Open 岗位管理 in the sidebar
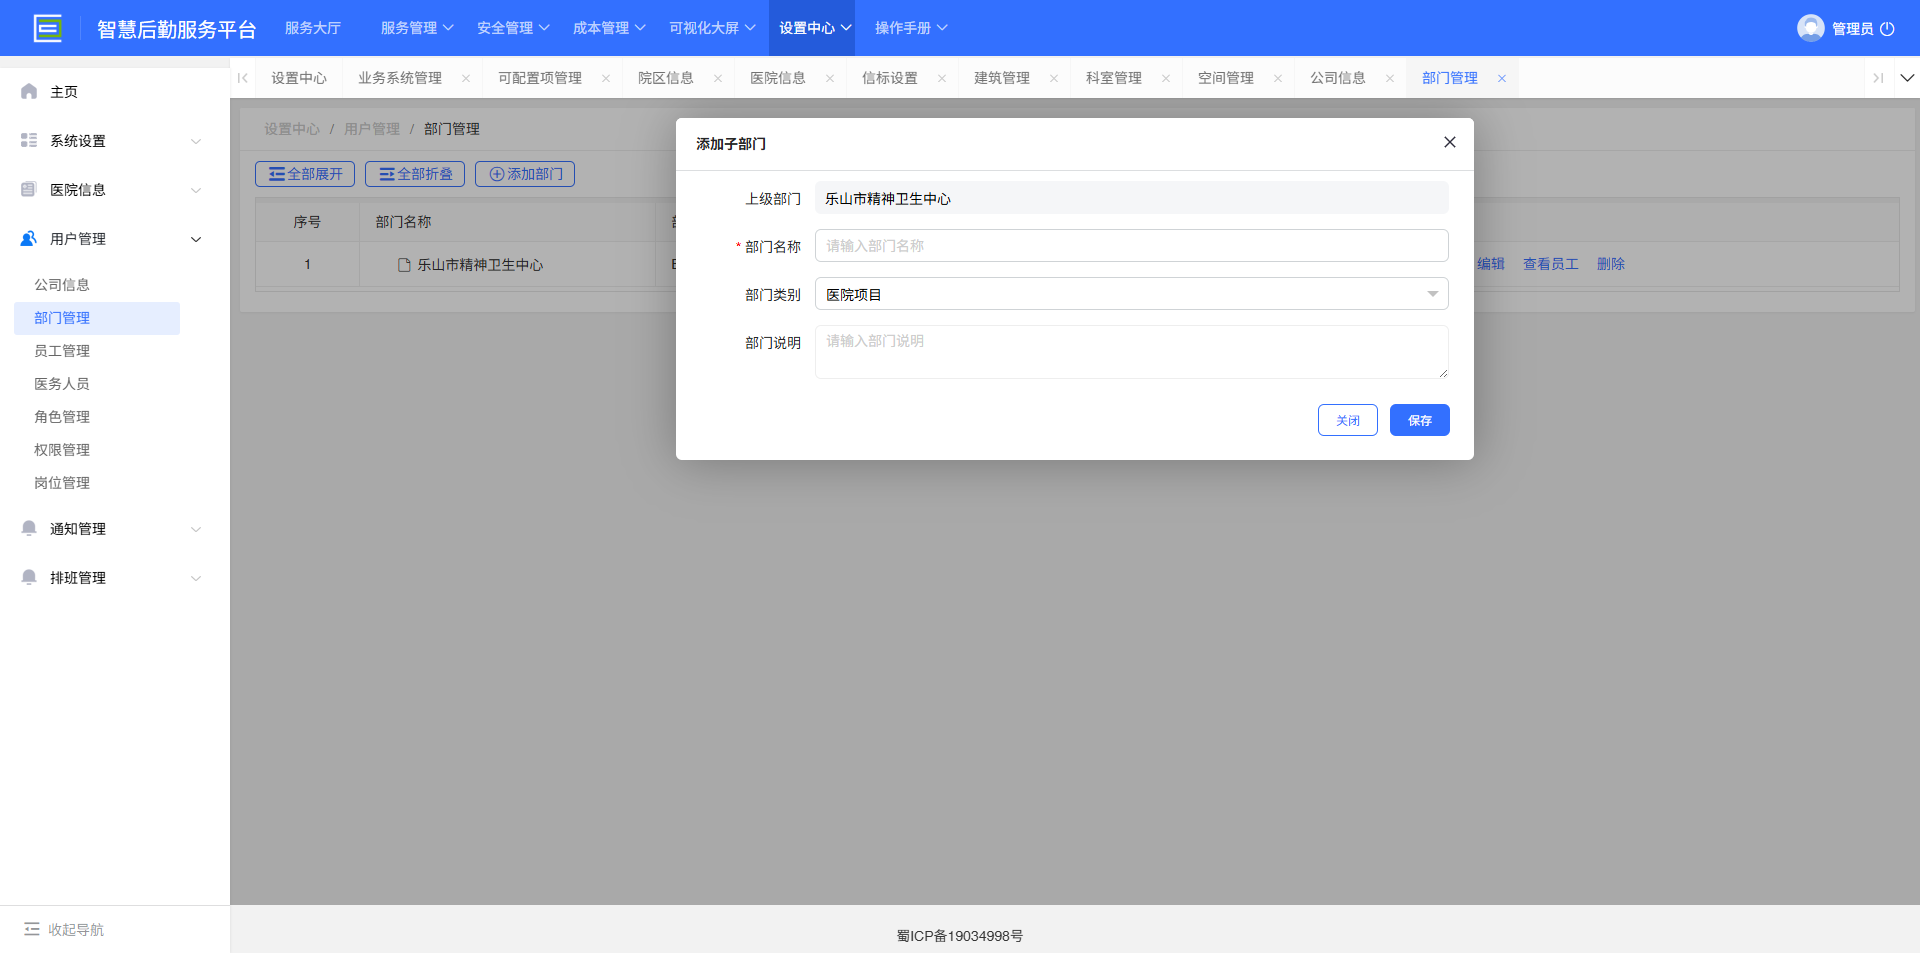Viewport: 1920px width, 953px height. (62, 483)
